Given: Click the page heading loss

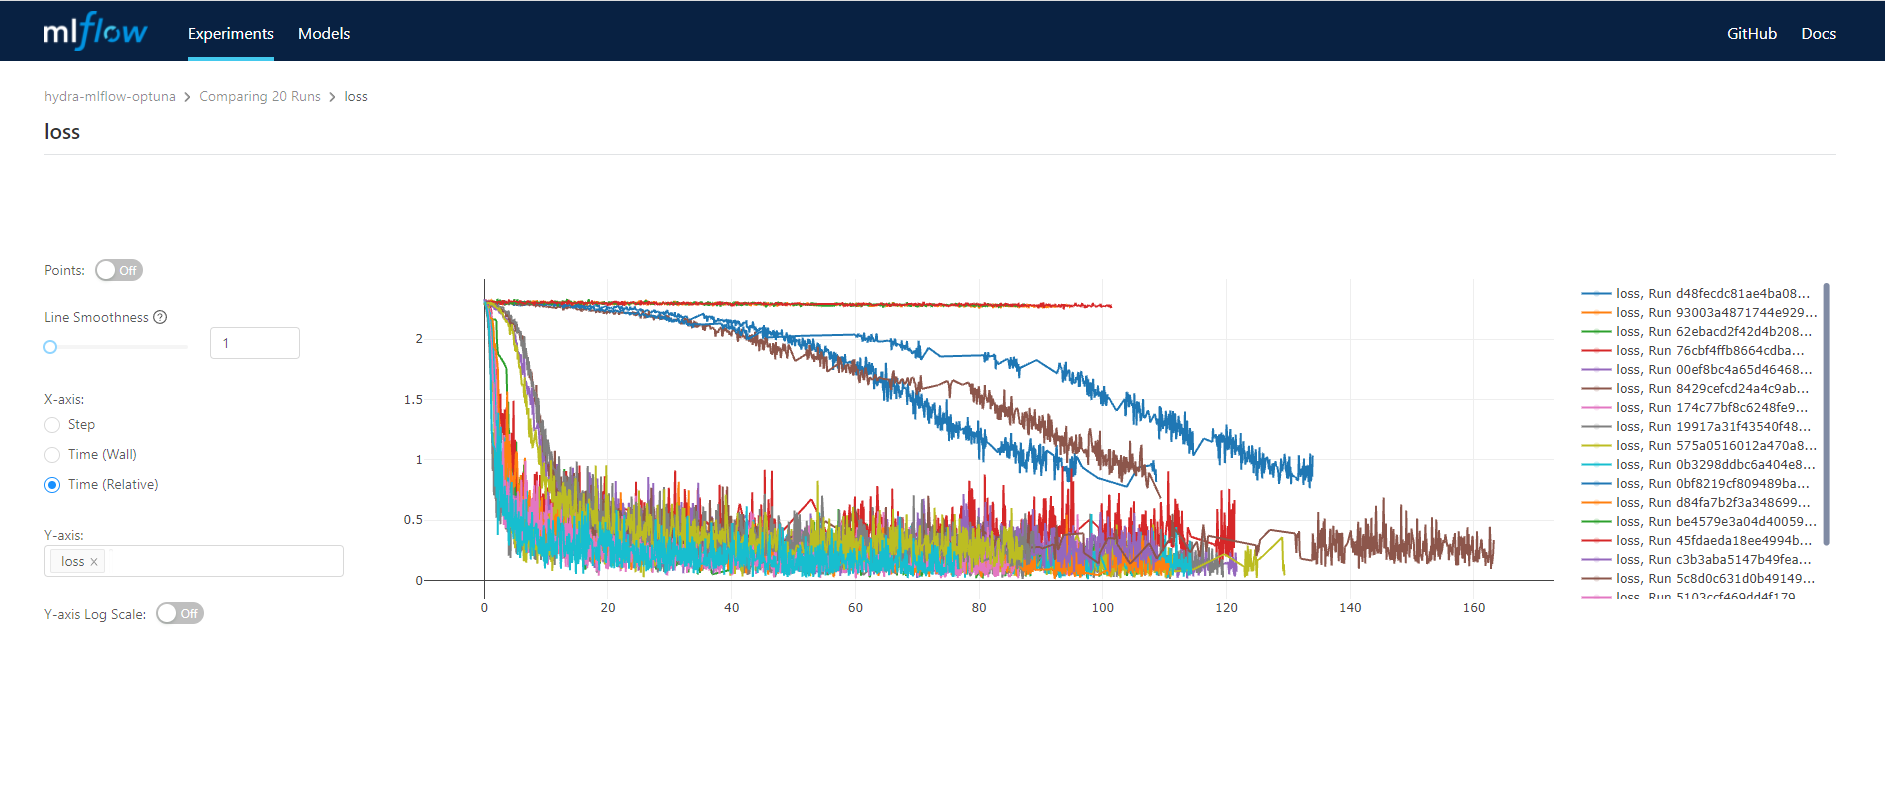Looking at the screenshot, I should point(62,132).
